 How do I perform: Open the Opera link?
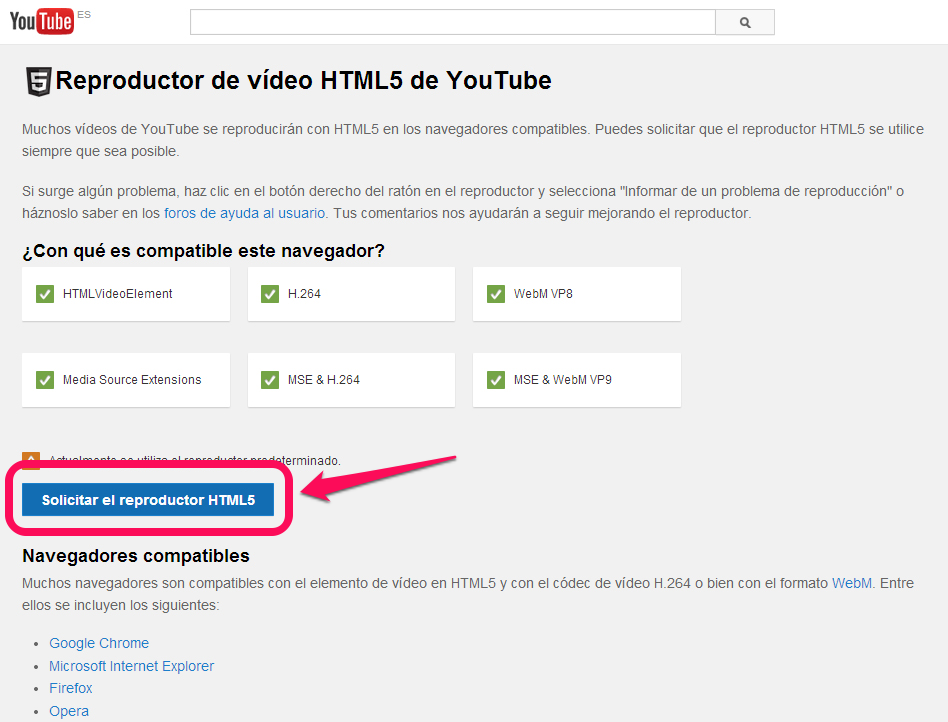(69, 711)
